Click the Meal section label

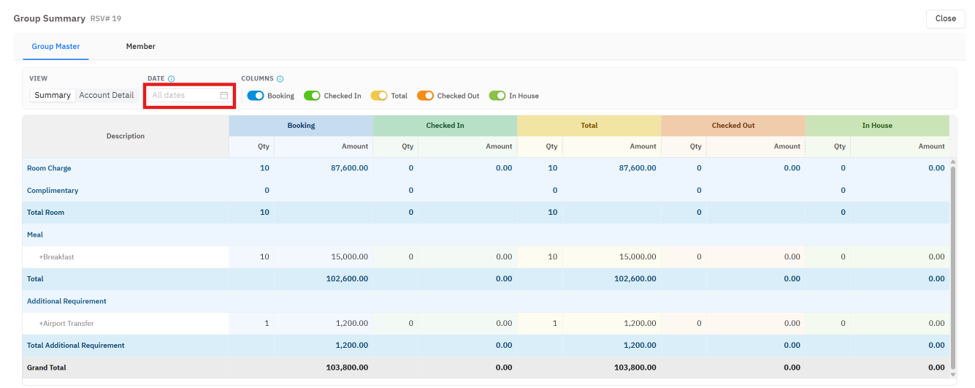pyautogui.click(x=35, y=234)
